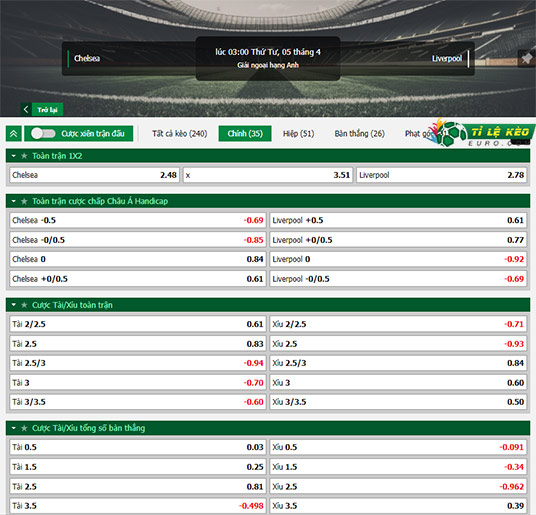Collapse the tổng số bàn thắng arrow
Viewport: 536px width, 515px height.
14,428
